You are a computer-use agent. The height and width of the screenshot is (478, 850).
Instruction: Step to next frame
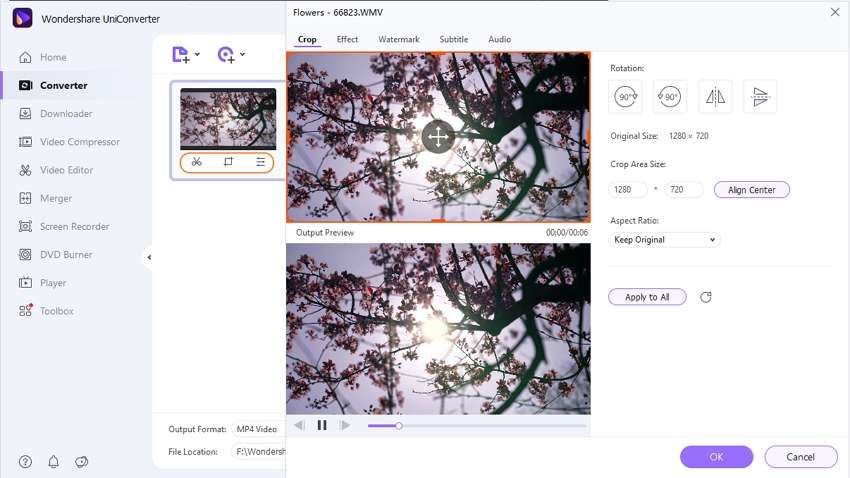345,425
